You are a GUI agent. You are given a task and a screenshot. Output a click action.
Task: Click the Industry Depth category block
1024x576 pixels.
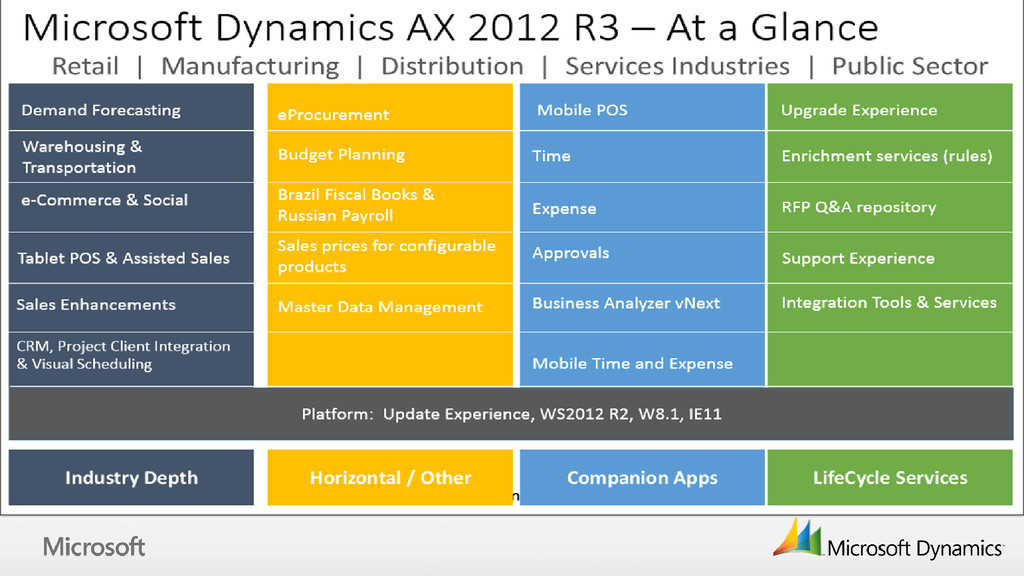(x=131, y=477)
